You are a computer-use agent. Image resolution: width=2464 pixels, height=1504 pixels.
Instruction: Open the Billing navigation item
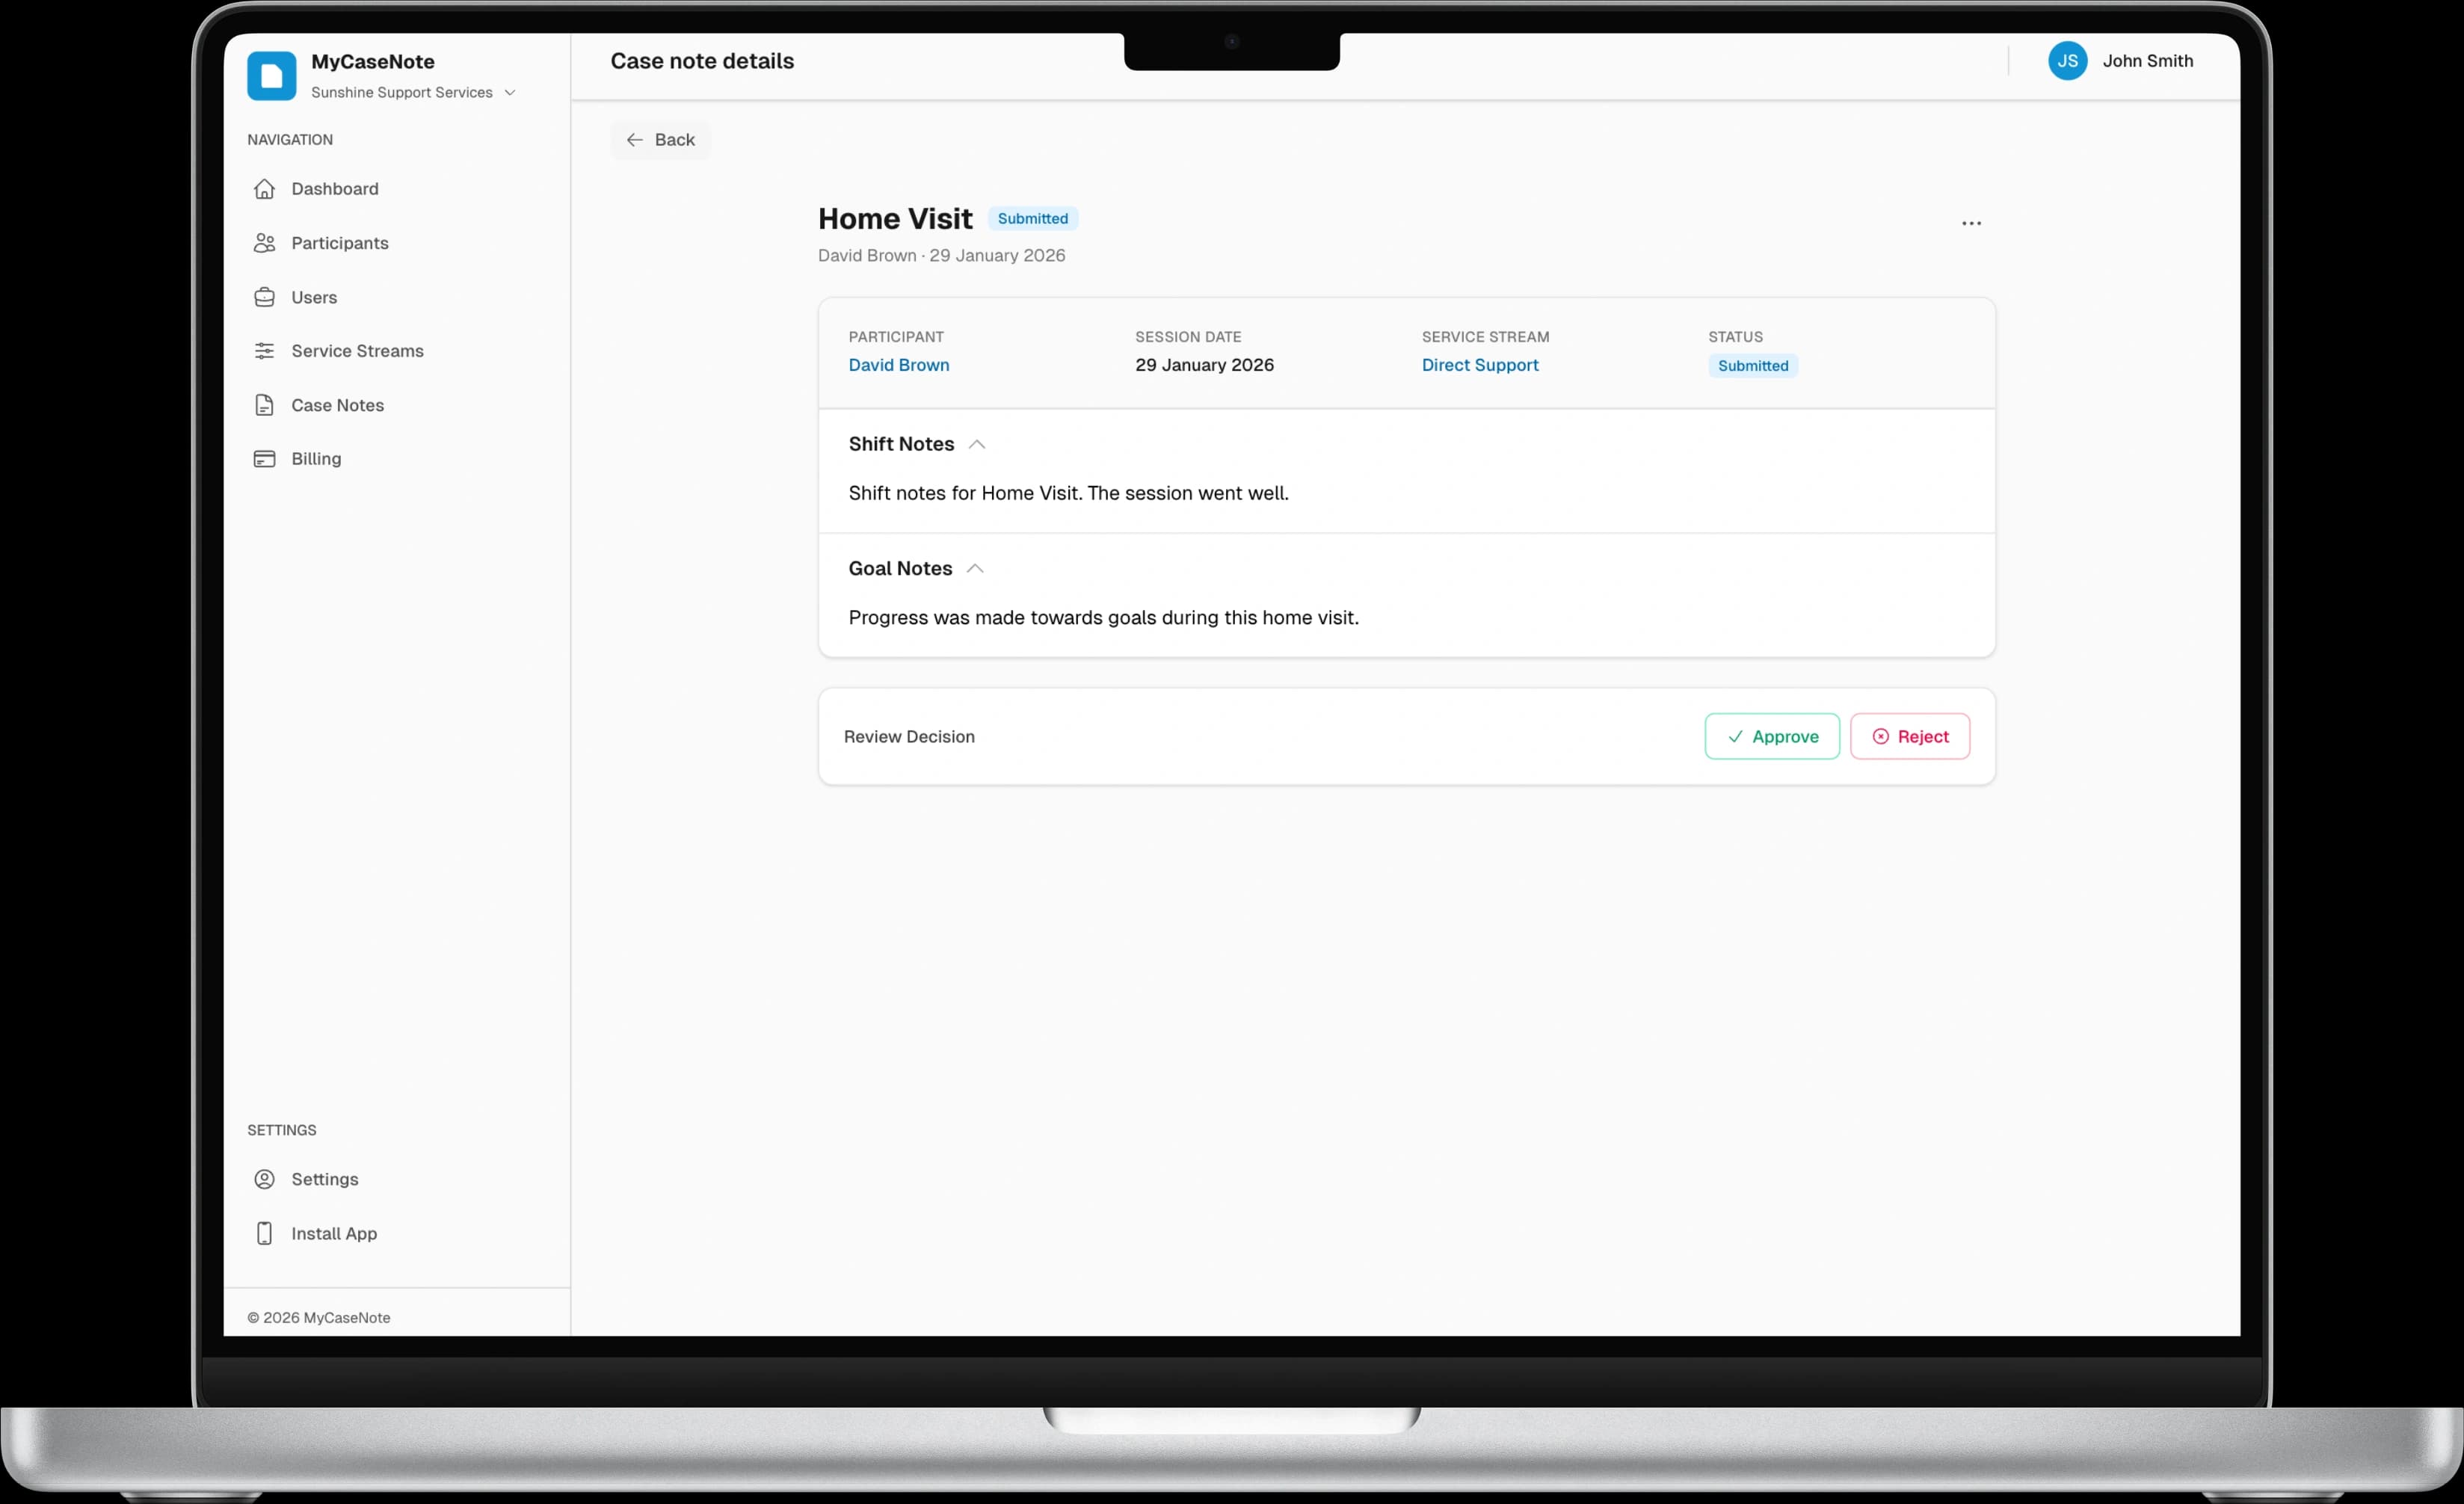316,459
